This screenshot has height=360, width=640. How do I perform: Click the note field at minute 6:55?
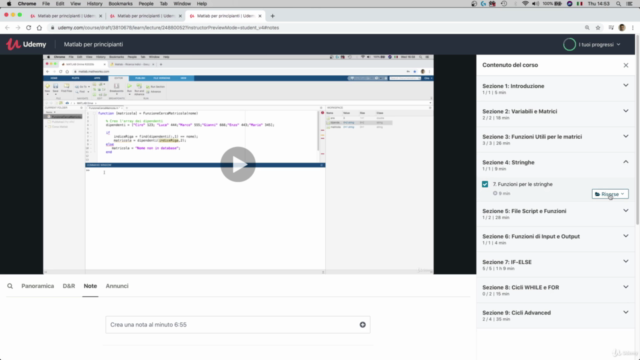(x=238, y=325)
